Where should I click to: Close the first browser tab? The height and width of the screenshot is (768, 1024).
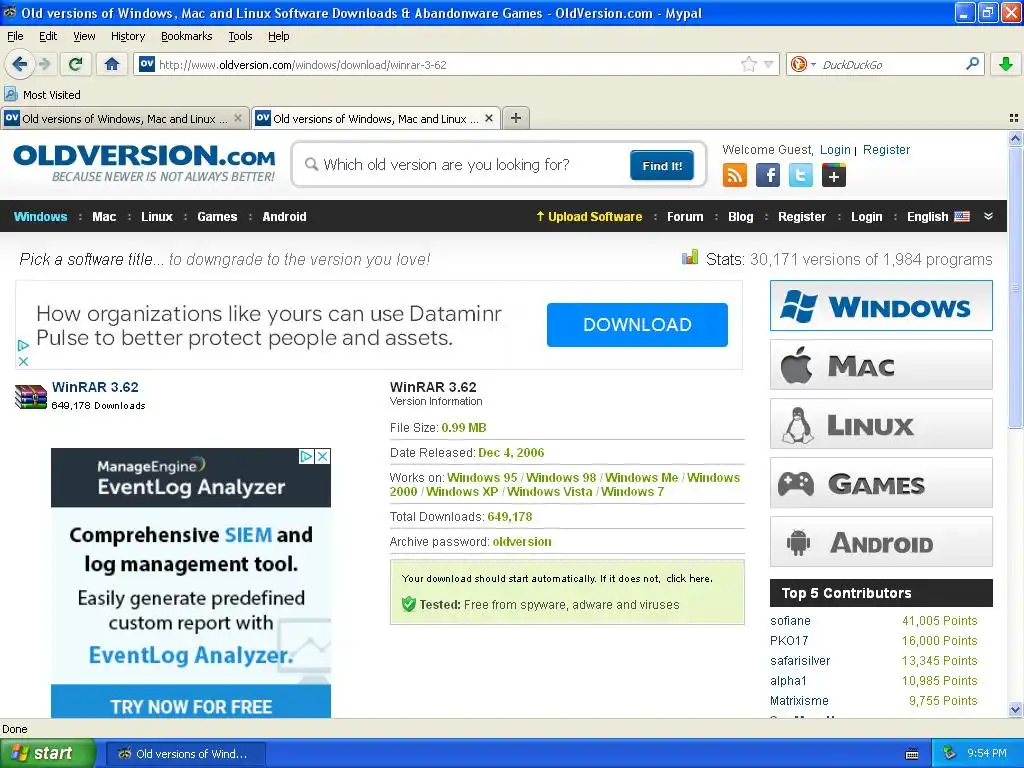[238, 118]
